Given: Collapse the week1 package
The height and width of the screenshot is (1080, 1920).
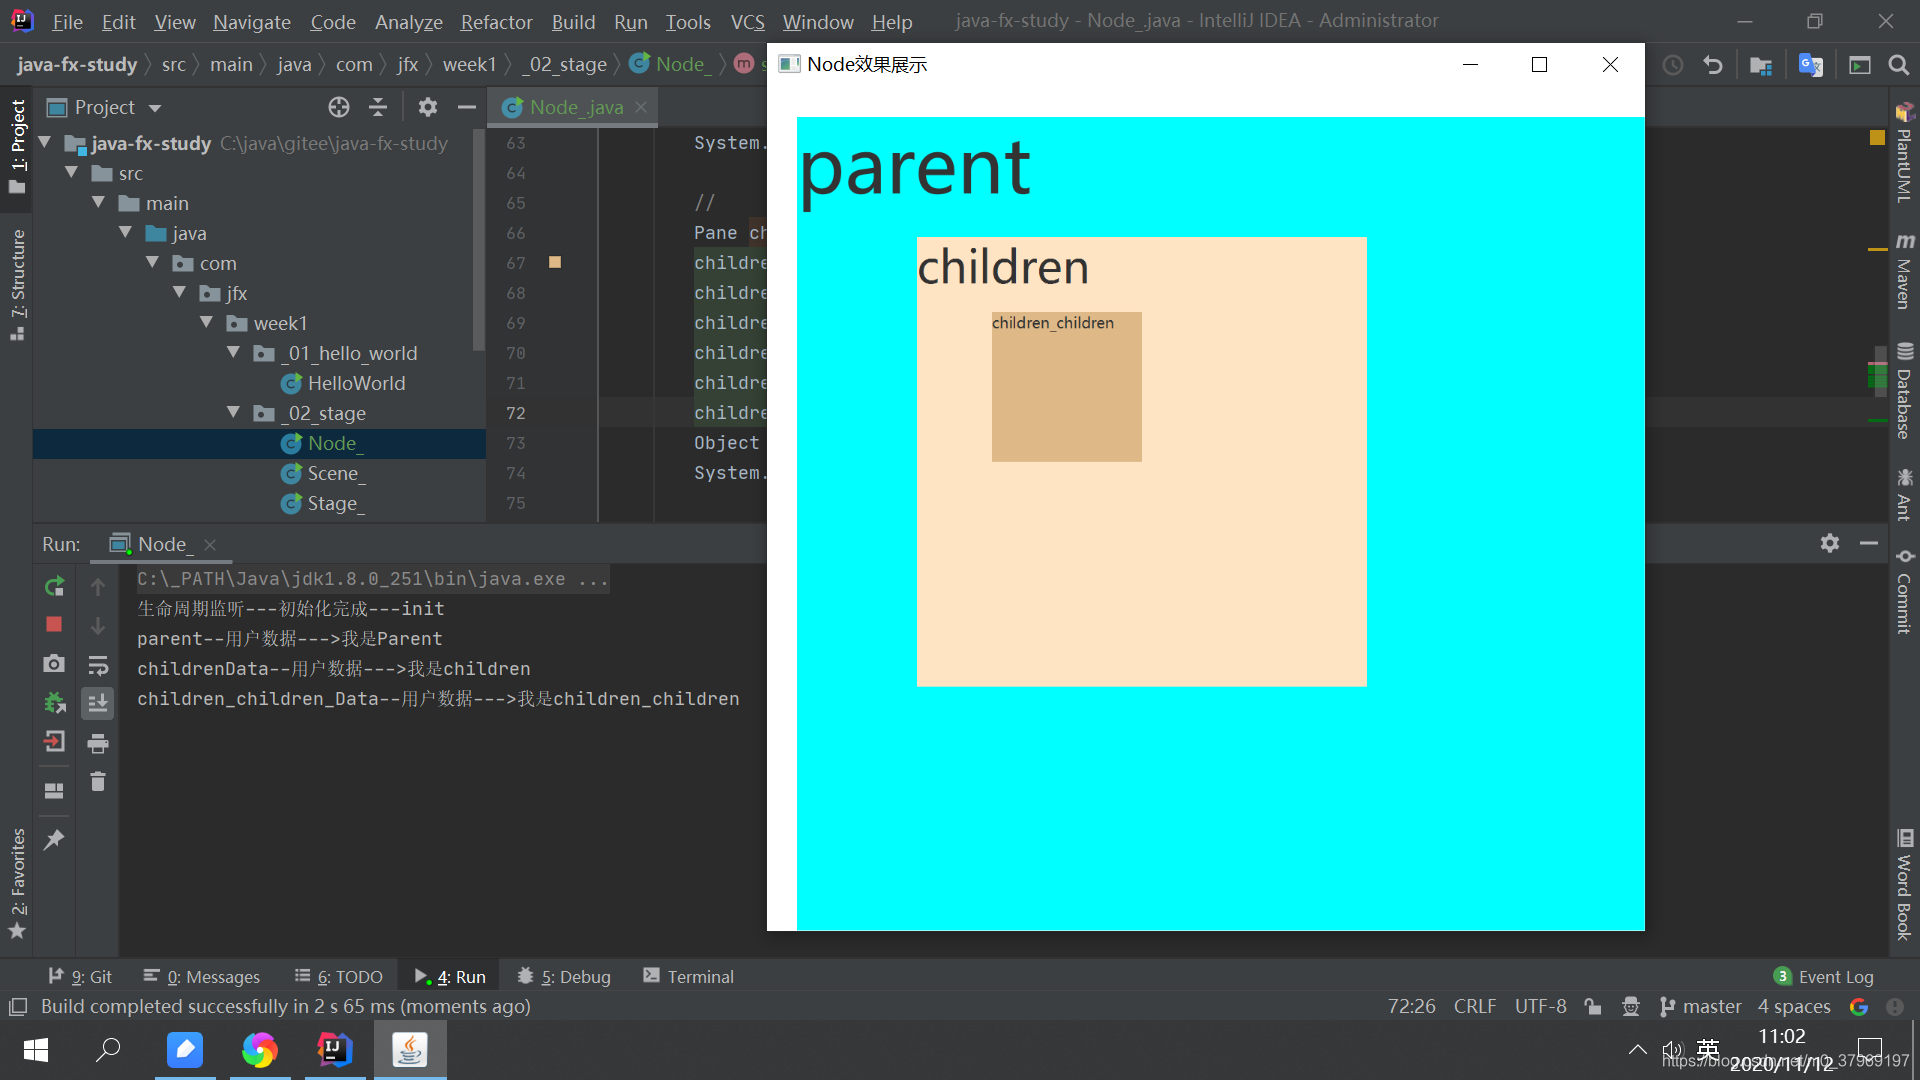Looking at the screenshot, I should pyautogui.click(x=207, y=323).
